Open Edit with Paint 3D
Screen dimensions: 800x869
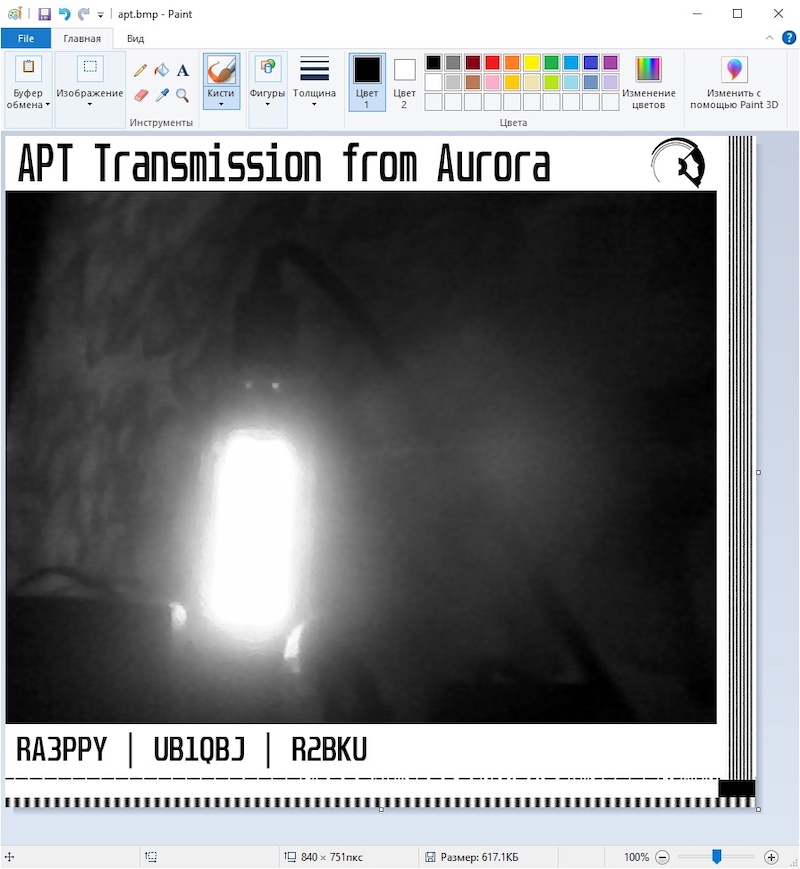(734, 81)
